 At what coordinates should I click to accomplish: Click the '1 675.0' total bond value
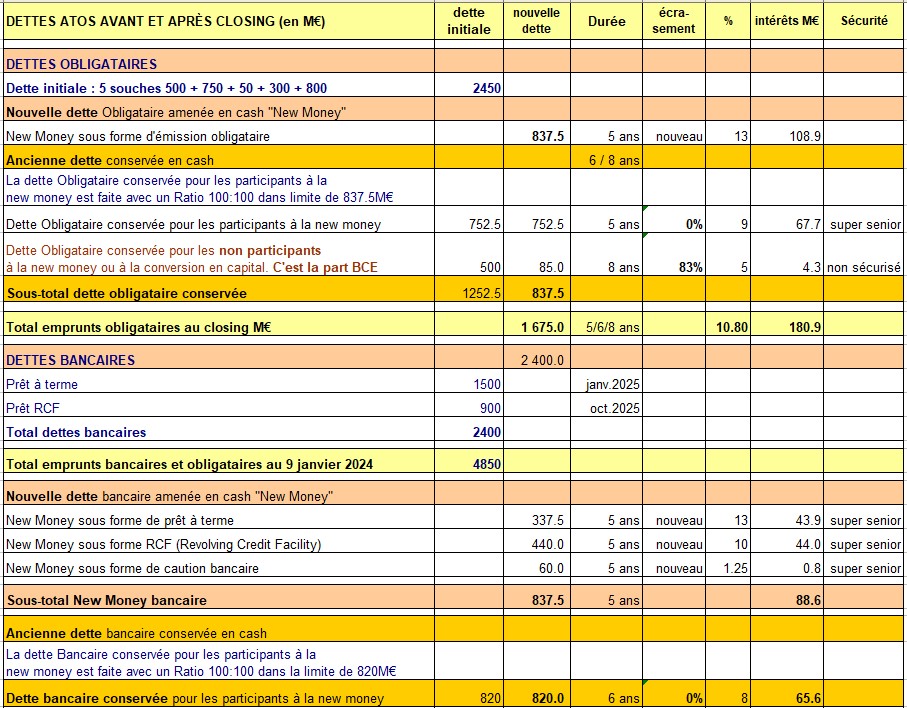[542, 327]
